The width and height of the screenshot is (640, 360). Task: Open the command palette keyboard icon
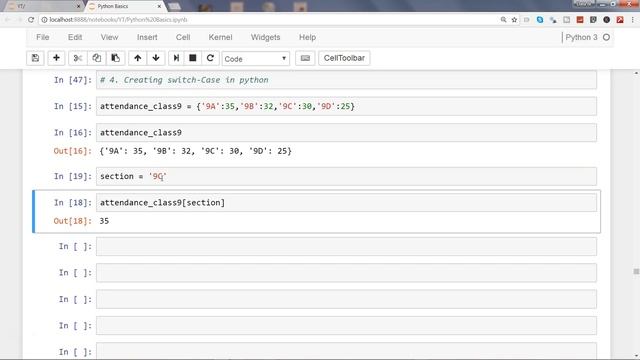tap(305, 58)
